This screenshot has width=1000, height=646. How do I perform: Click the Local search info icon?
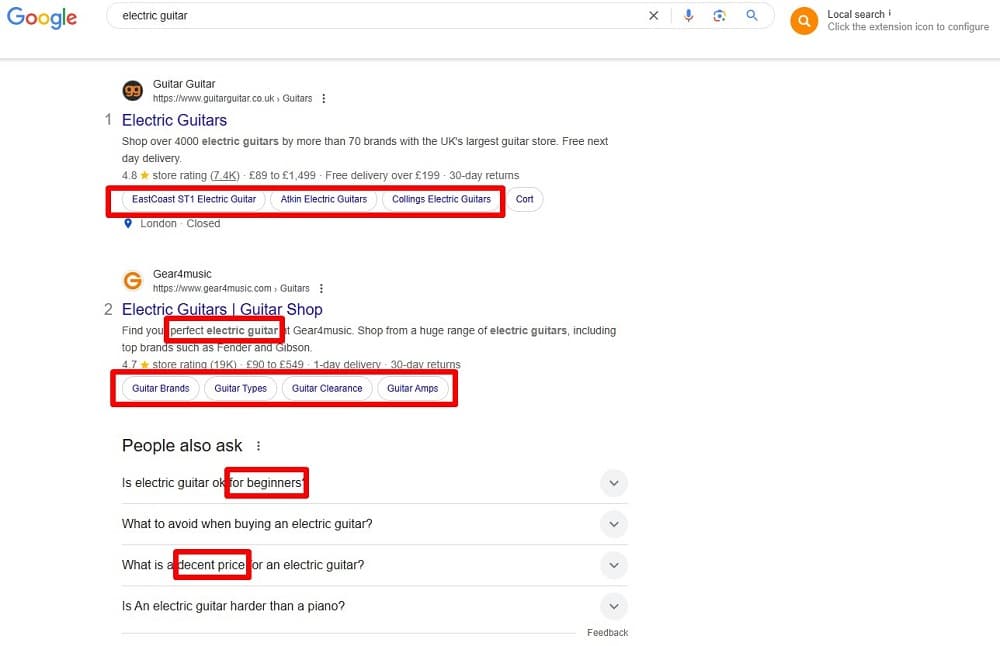[890, 13]
